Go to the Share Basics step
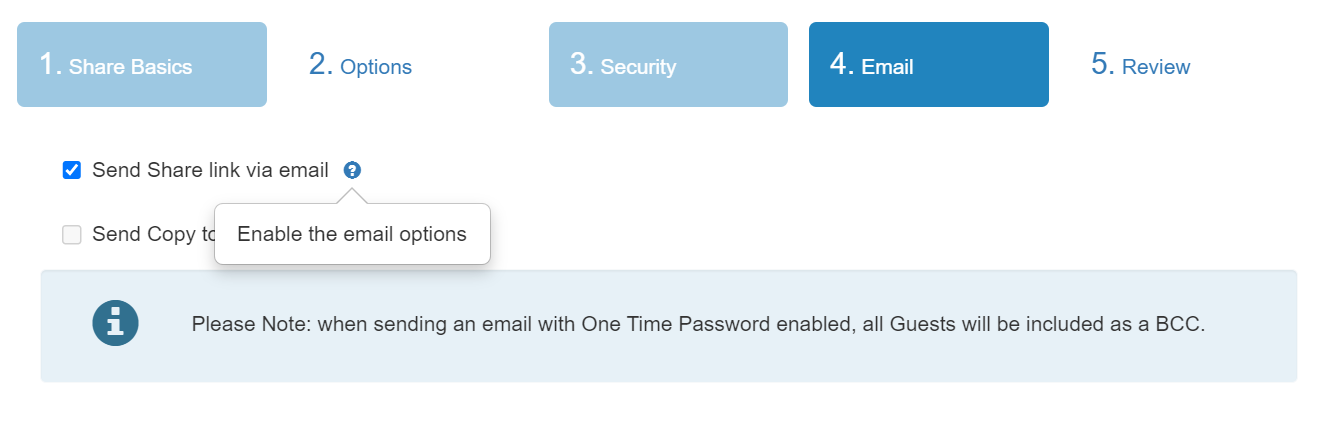This screenshot has height=424, width=1323. point(142,64)
